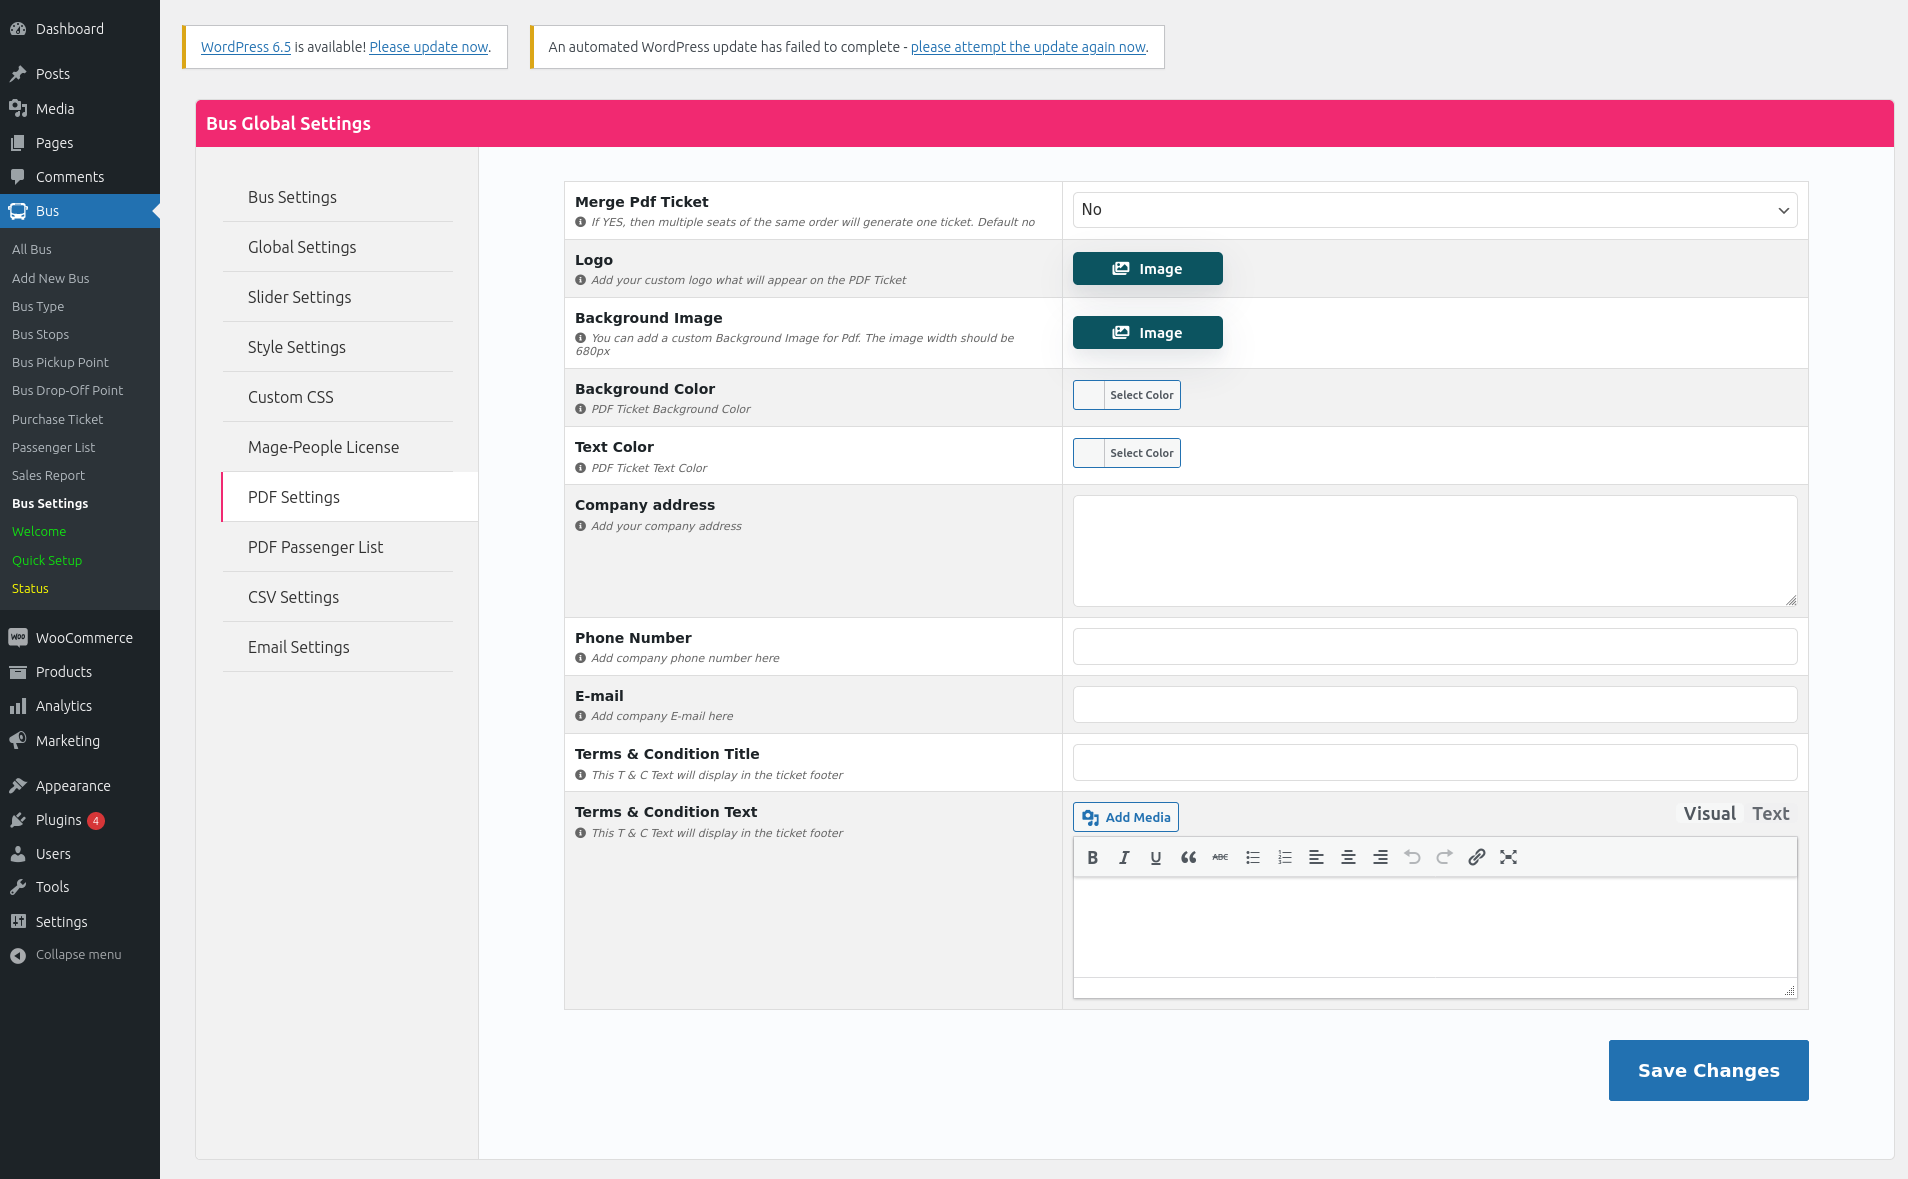Image resolution: width=1908 pixels, height=1179 pixels.
Task: Pick the Background Color swatch
Action: pos(1127,395)
